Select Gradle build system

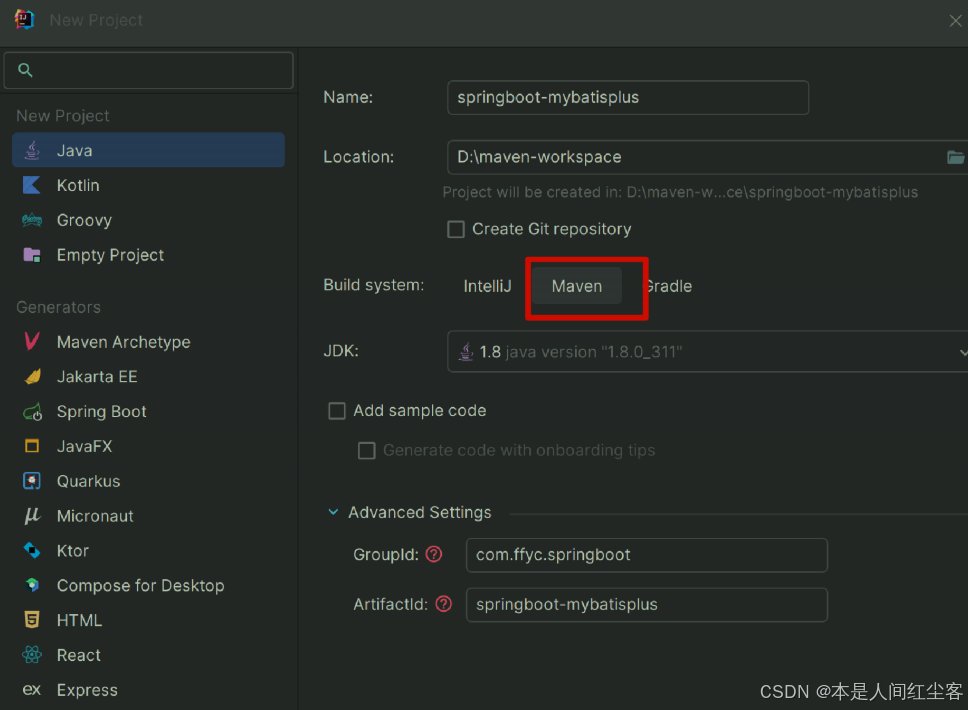[669, 286]
